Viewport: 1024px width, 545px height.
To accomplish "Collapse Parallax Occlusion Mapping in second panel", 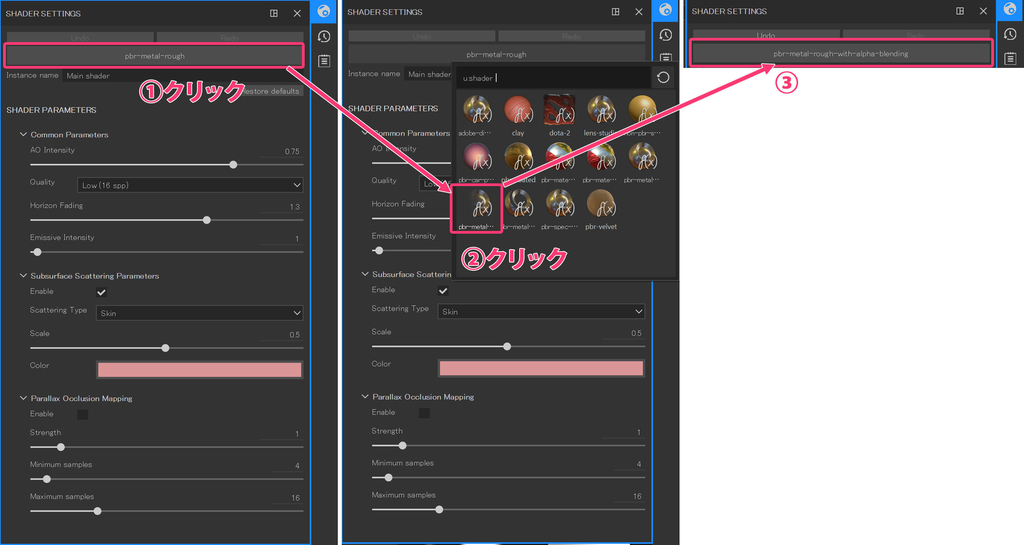I will click(x=365, y=397).
